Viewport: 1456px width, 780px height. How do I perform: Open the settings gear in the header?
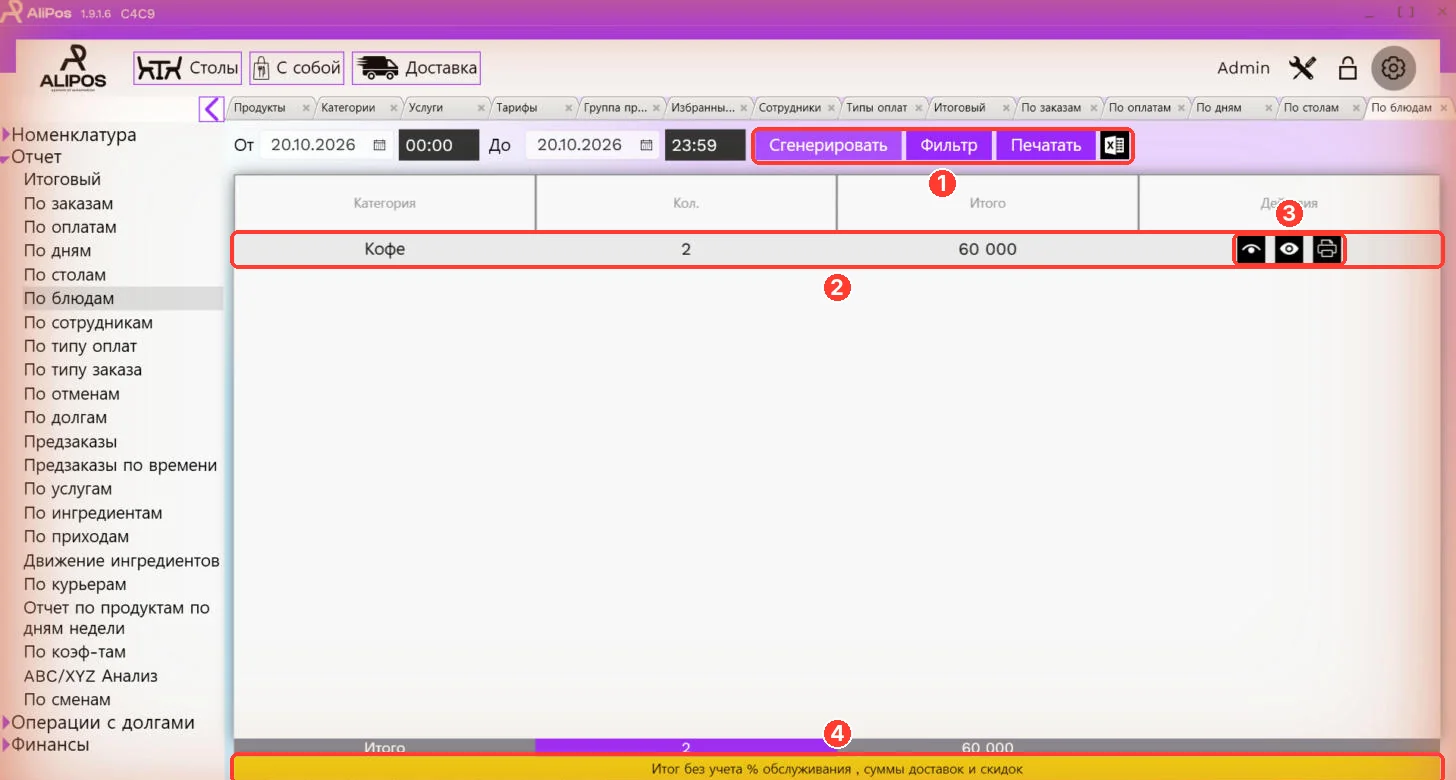click(x=1394, y=68)
